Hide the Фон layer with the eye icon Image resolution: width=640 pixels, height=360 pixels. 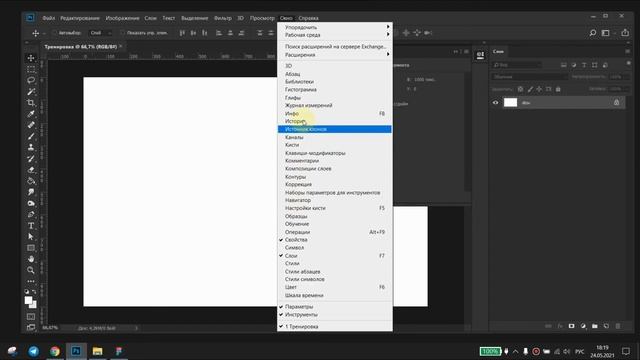coord(496,103)
